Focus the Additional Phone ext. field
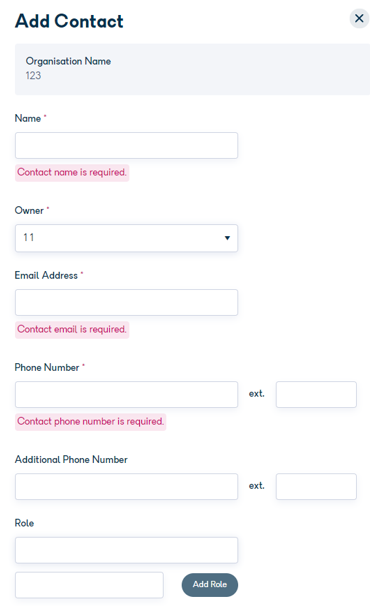The height and width of the screenshot is (614, 379). tap(316, 486)
